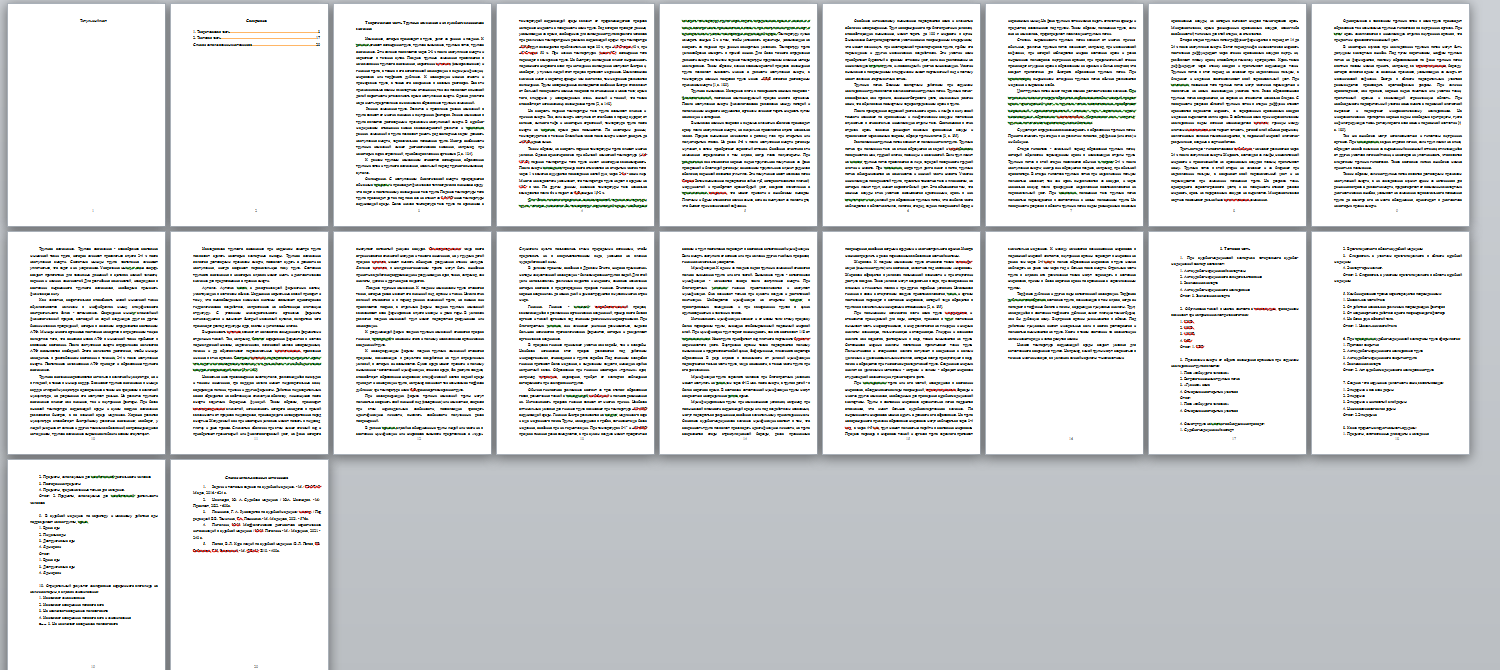Follow the '1. Теоретическая часть' contents entry
The image size is (1500, 670).
256,32
